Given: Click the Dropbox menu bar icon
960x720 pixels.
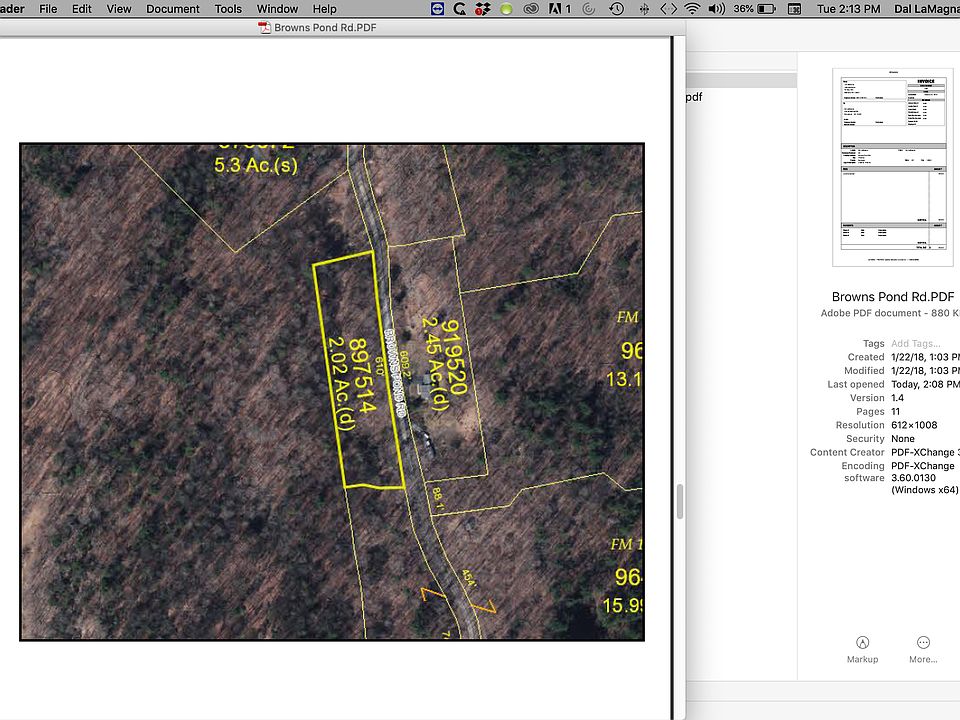Looking at the screenshot, I should tap(482, 9).
